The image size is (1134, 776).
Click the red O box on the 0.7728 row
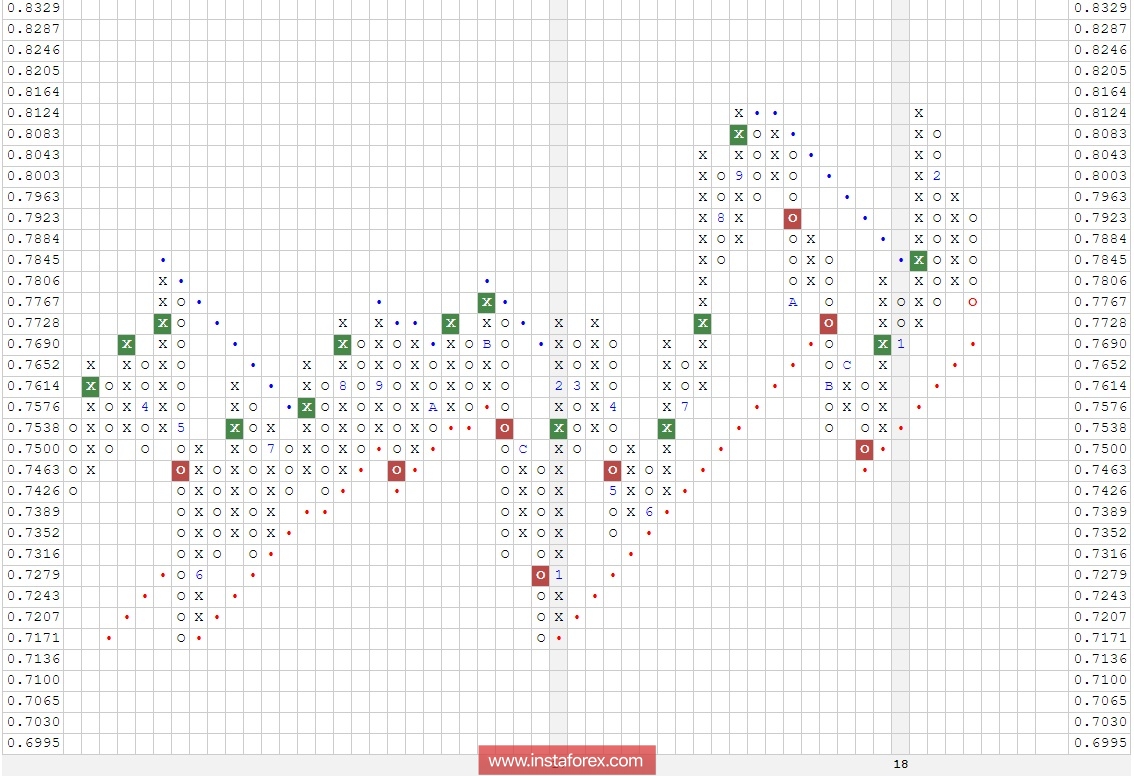829,323
